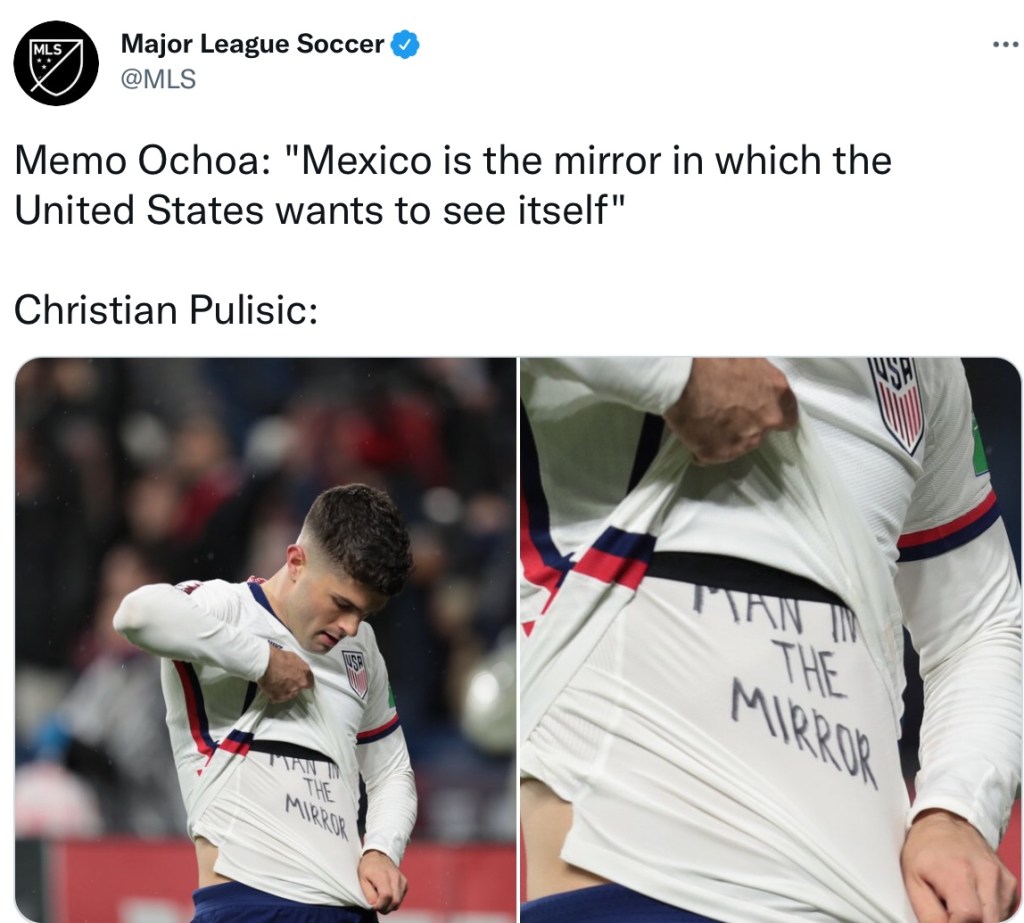This screenshot has width=1024, height=923.
Task: Click the USA crest in left photo
Action: (x=357, y=673)
